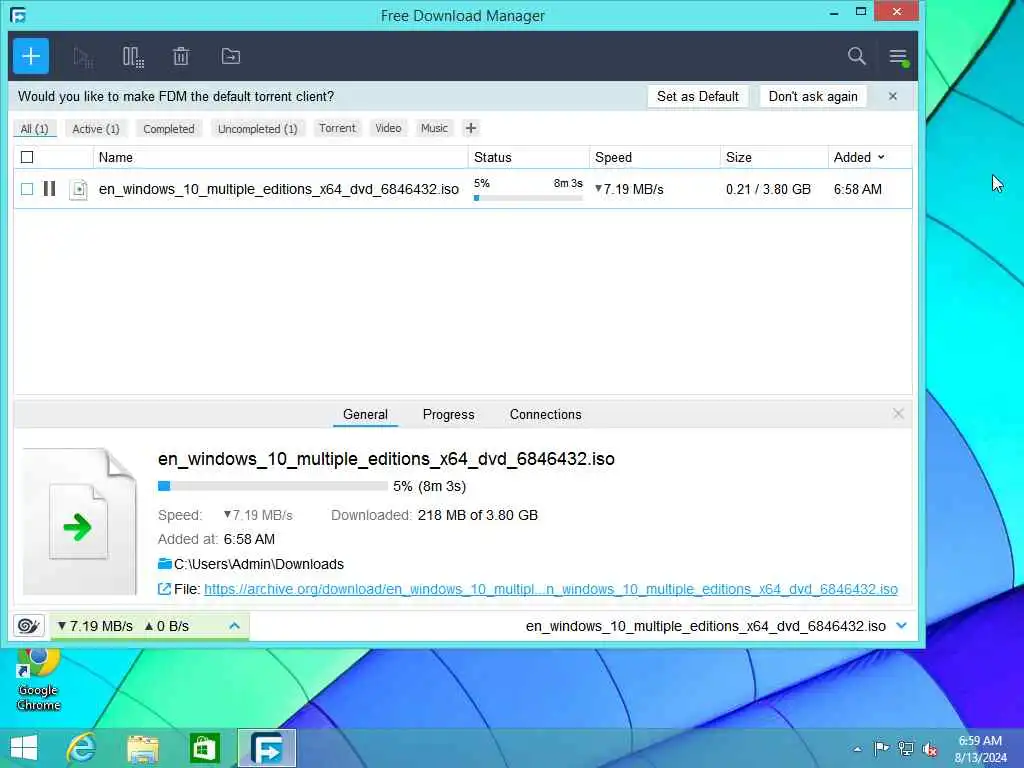Open File Explorer from the taskbar

[x=143, y=748]
